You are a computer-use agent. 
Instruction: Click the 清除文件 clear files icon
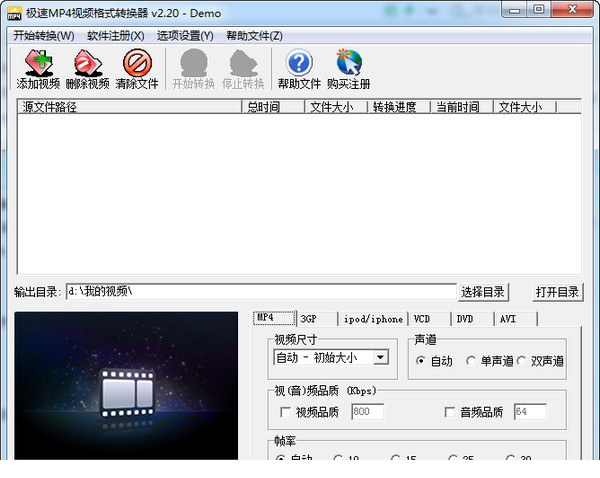tap(137, 69)
